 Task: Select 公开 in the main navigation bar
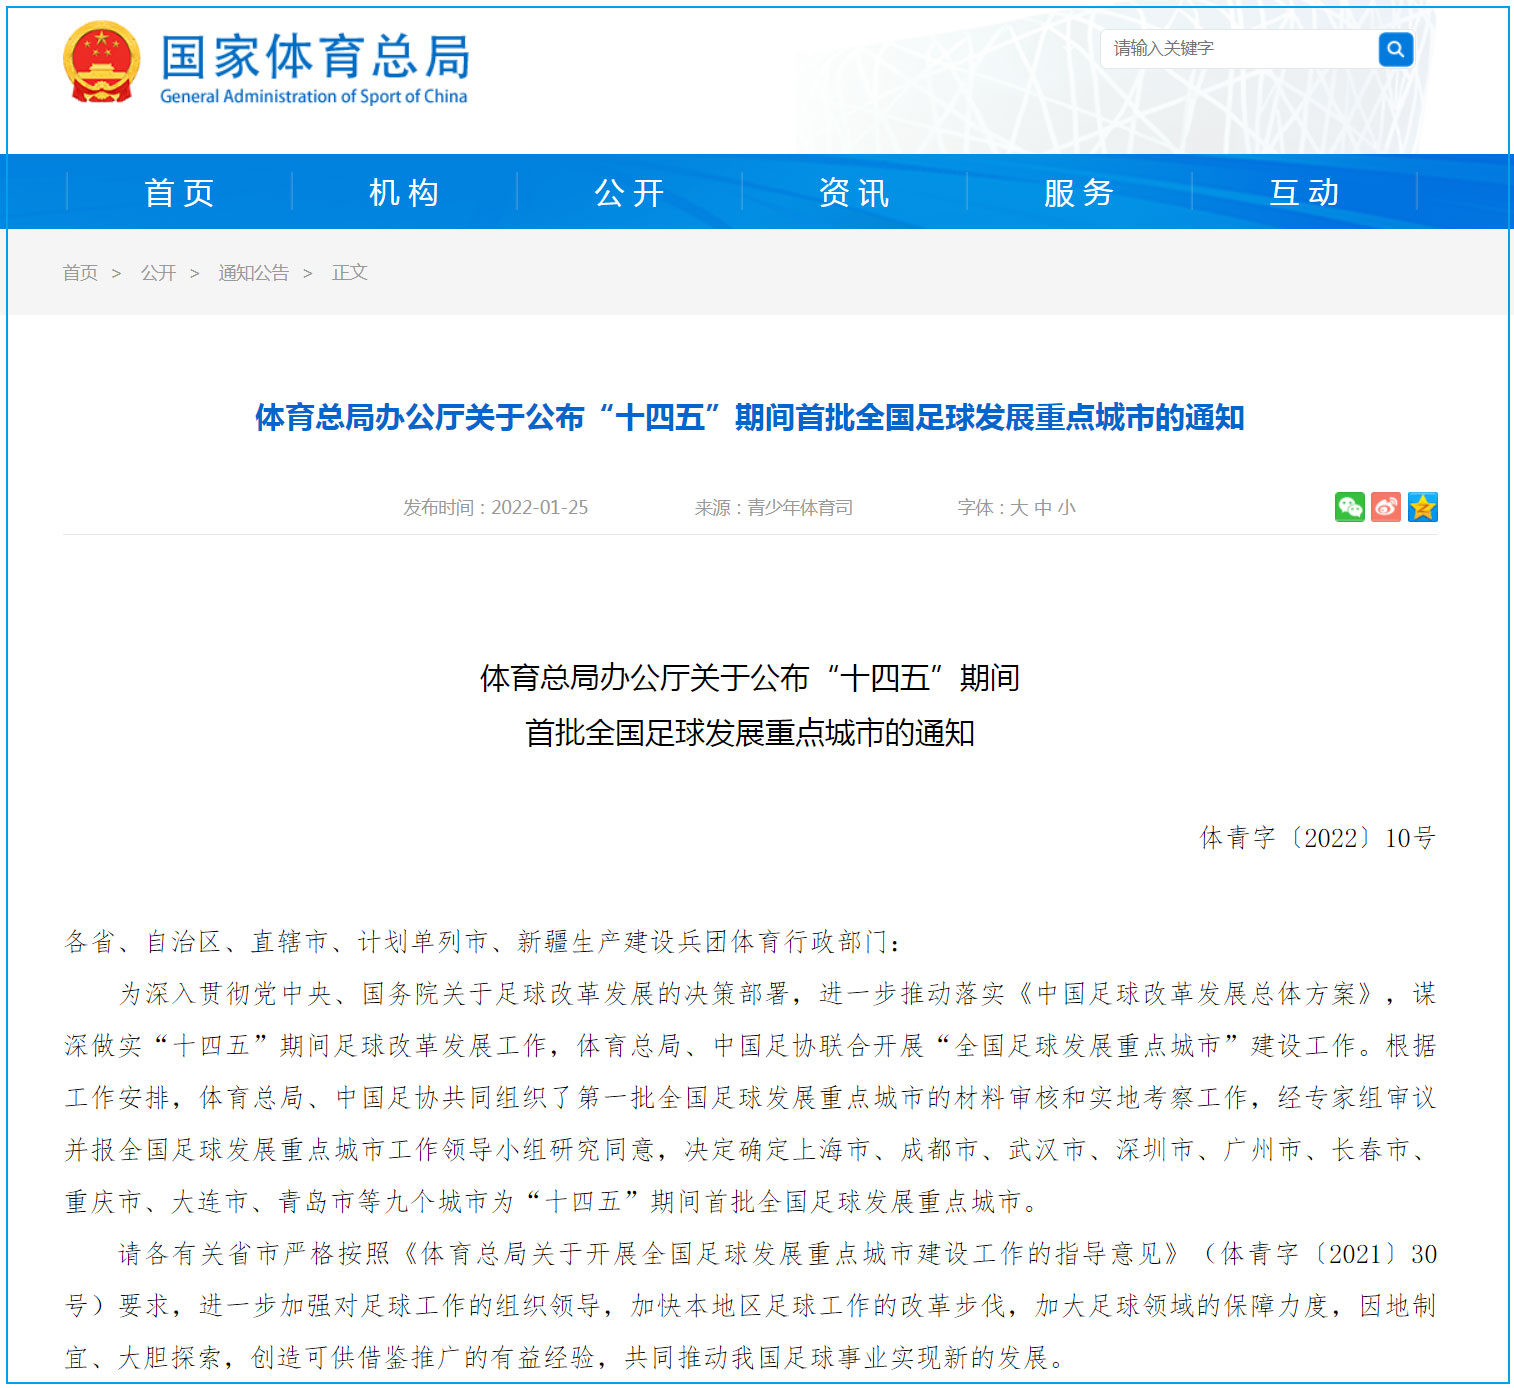click(x=629, y=192)
